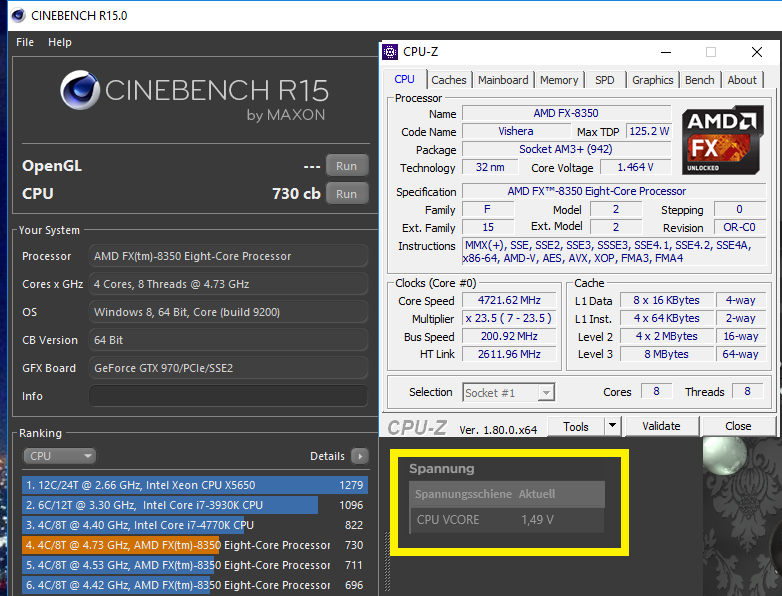Switch to the Mainboard tab
782x596 pixels.
[503, 80]
